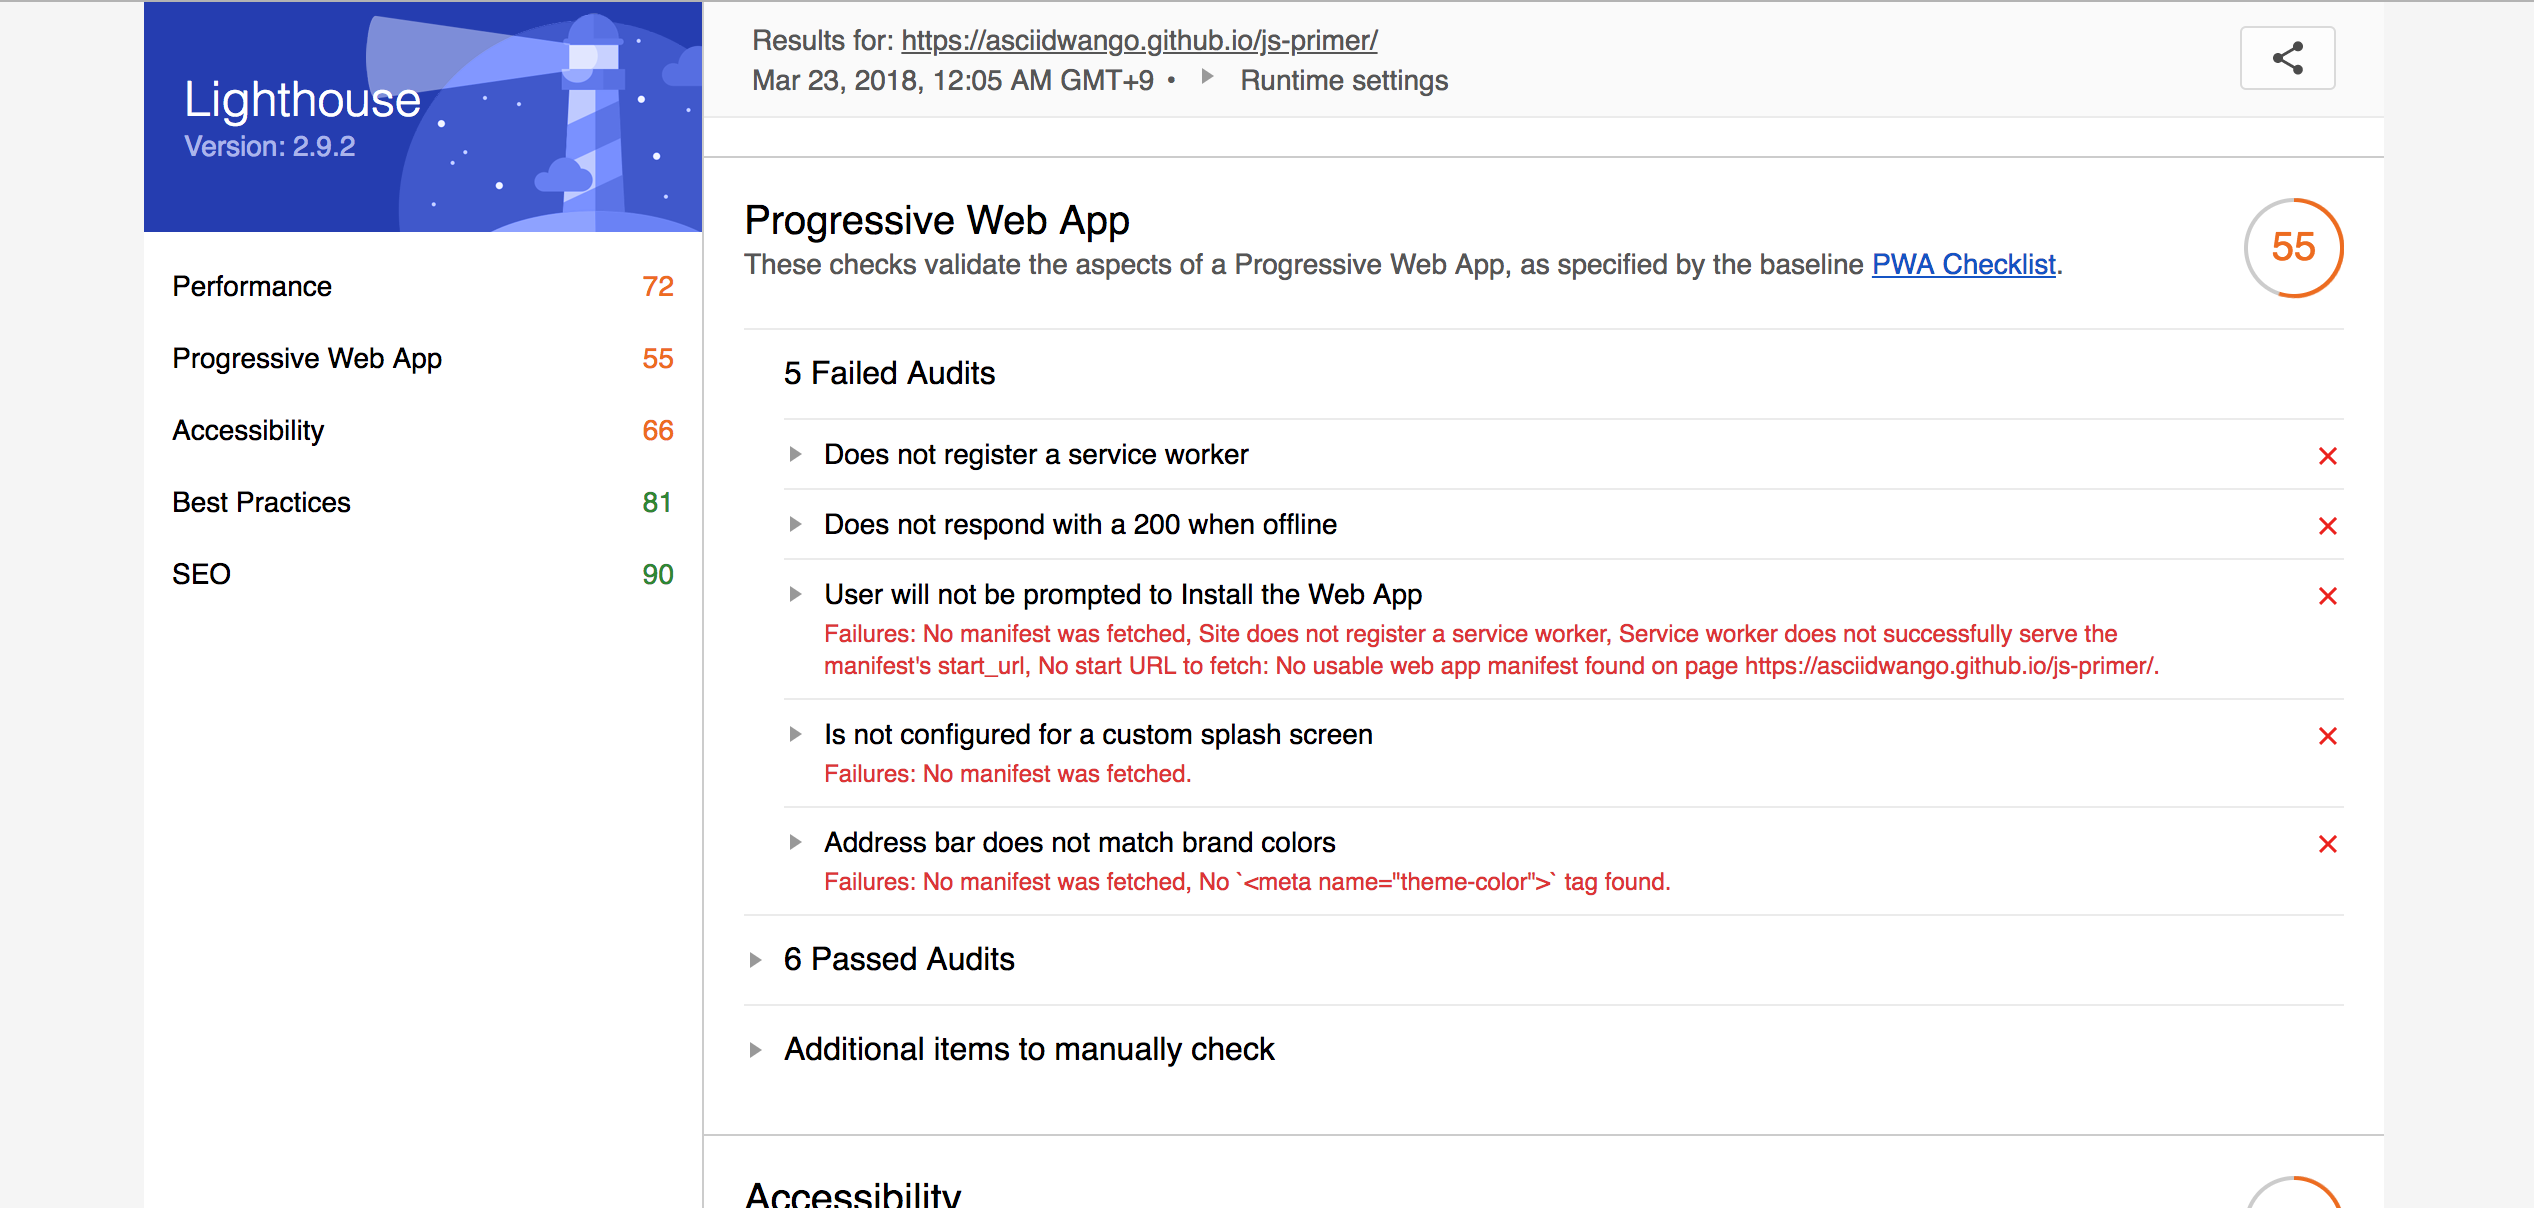Expand the custom splash screen audit
2534x1208 pixels.
796,735
